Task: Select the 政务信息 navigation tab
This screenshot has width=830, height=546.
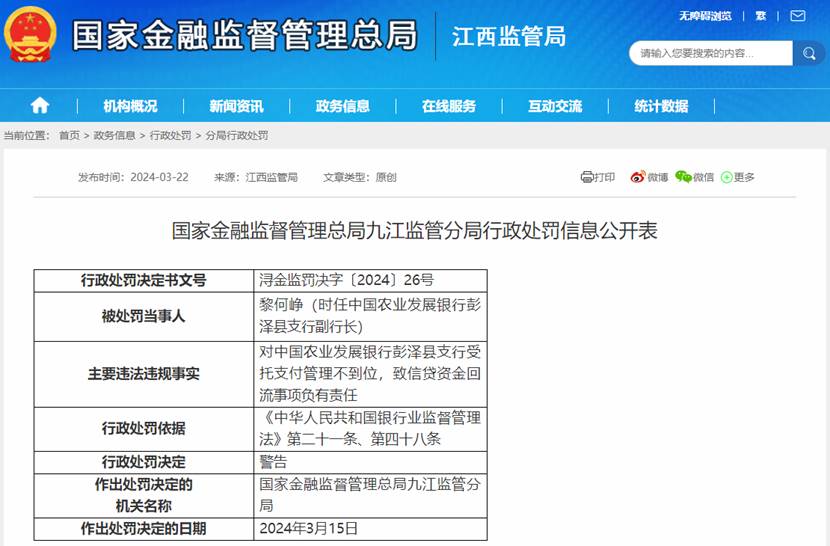Action: [x=342, y=106]
